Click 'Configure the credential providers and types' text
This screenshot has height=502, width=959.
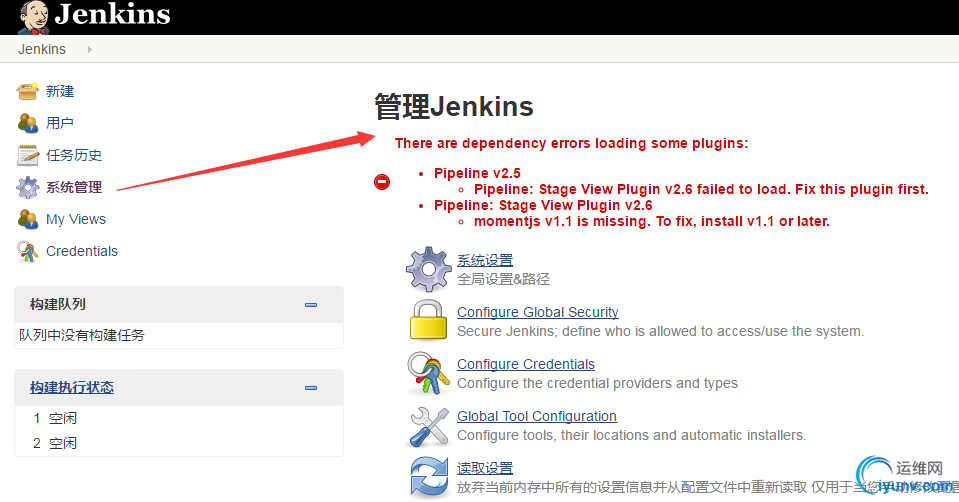(x=598, y=383)
